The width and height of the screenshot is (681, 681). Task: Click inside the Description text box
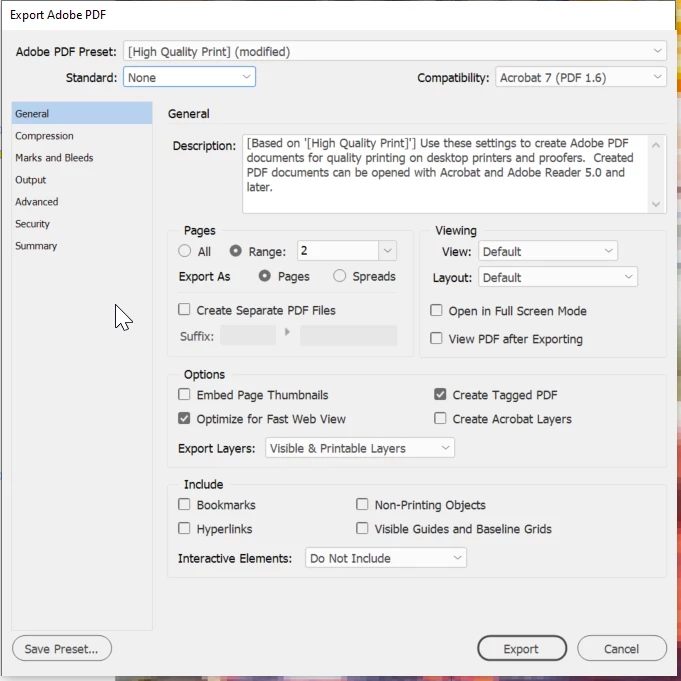tap(445, 174)
